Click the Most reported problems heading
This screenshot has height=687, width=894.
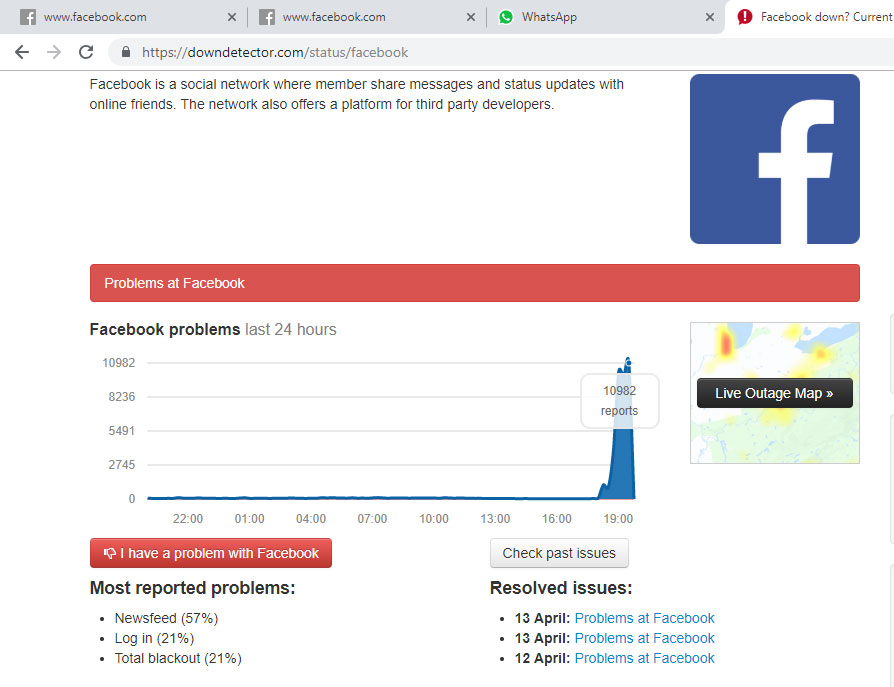[192, 588]
